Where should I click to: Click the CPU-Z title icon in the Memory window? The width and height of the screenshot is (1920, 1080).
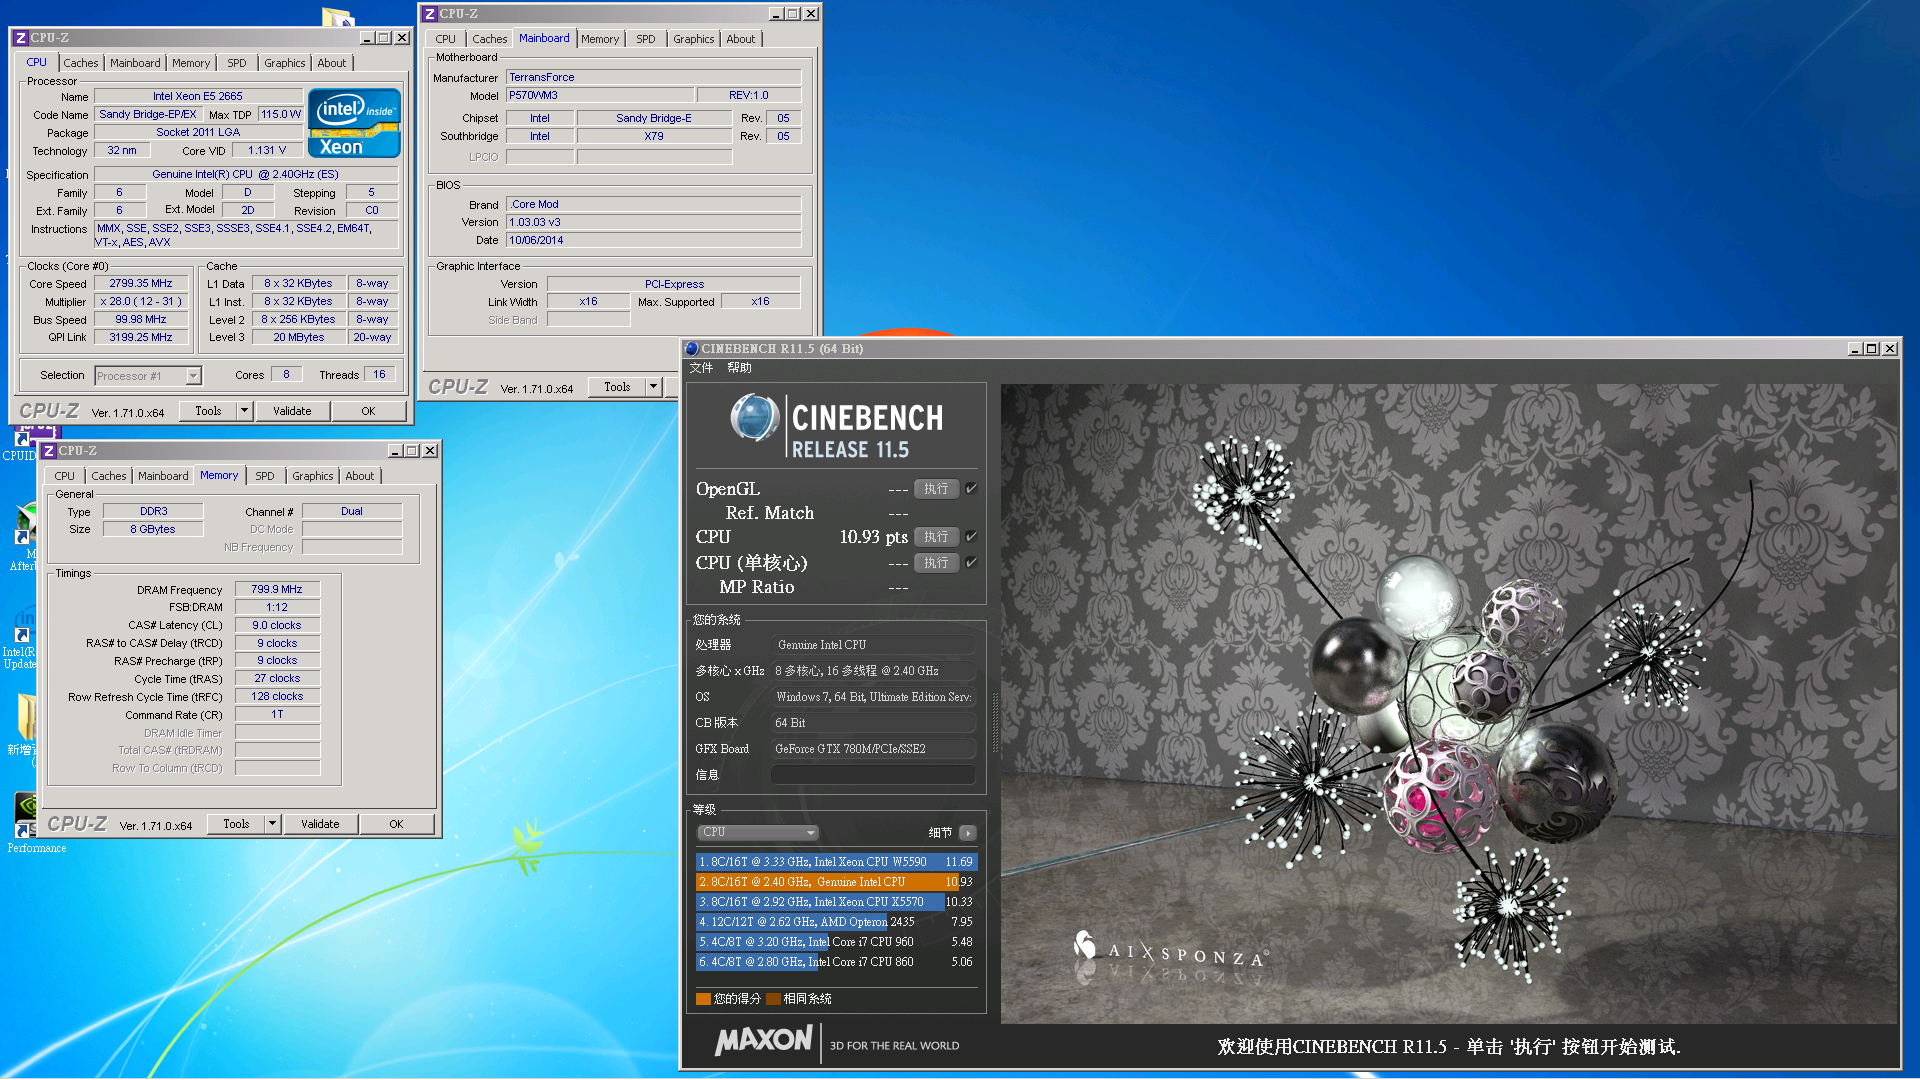48,451
